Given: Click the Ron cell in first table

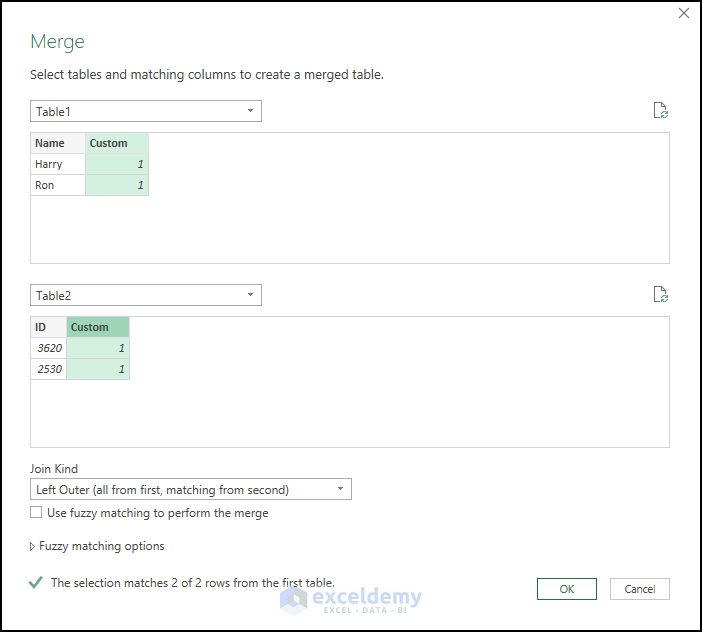Looking at the screenshot, I should (57, 185).
